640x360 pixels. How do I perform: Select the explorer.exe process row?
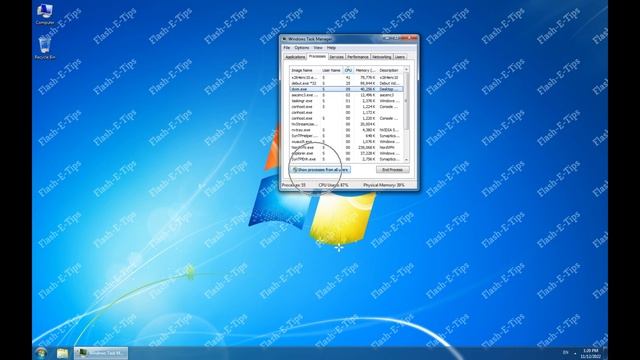tap(346, 153)
